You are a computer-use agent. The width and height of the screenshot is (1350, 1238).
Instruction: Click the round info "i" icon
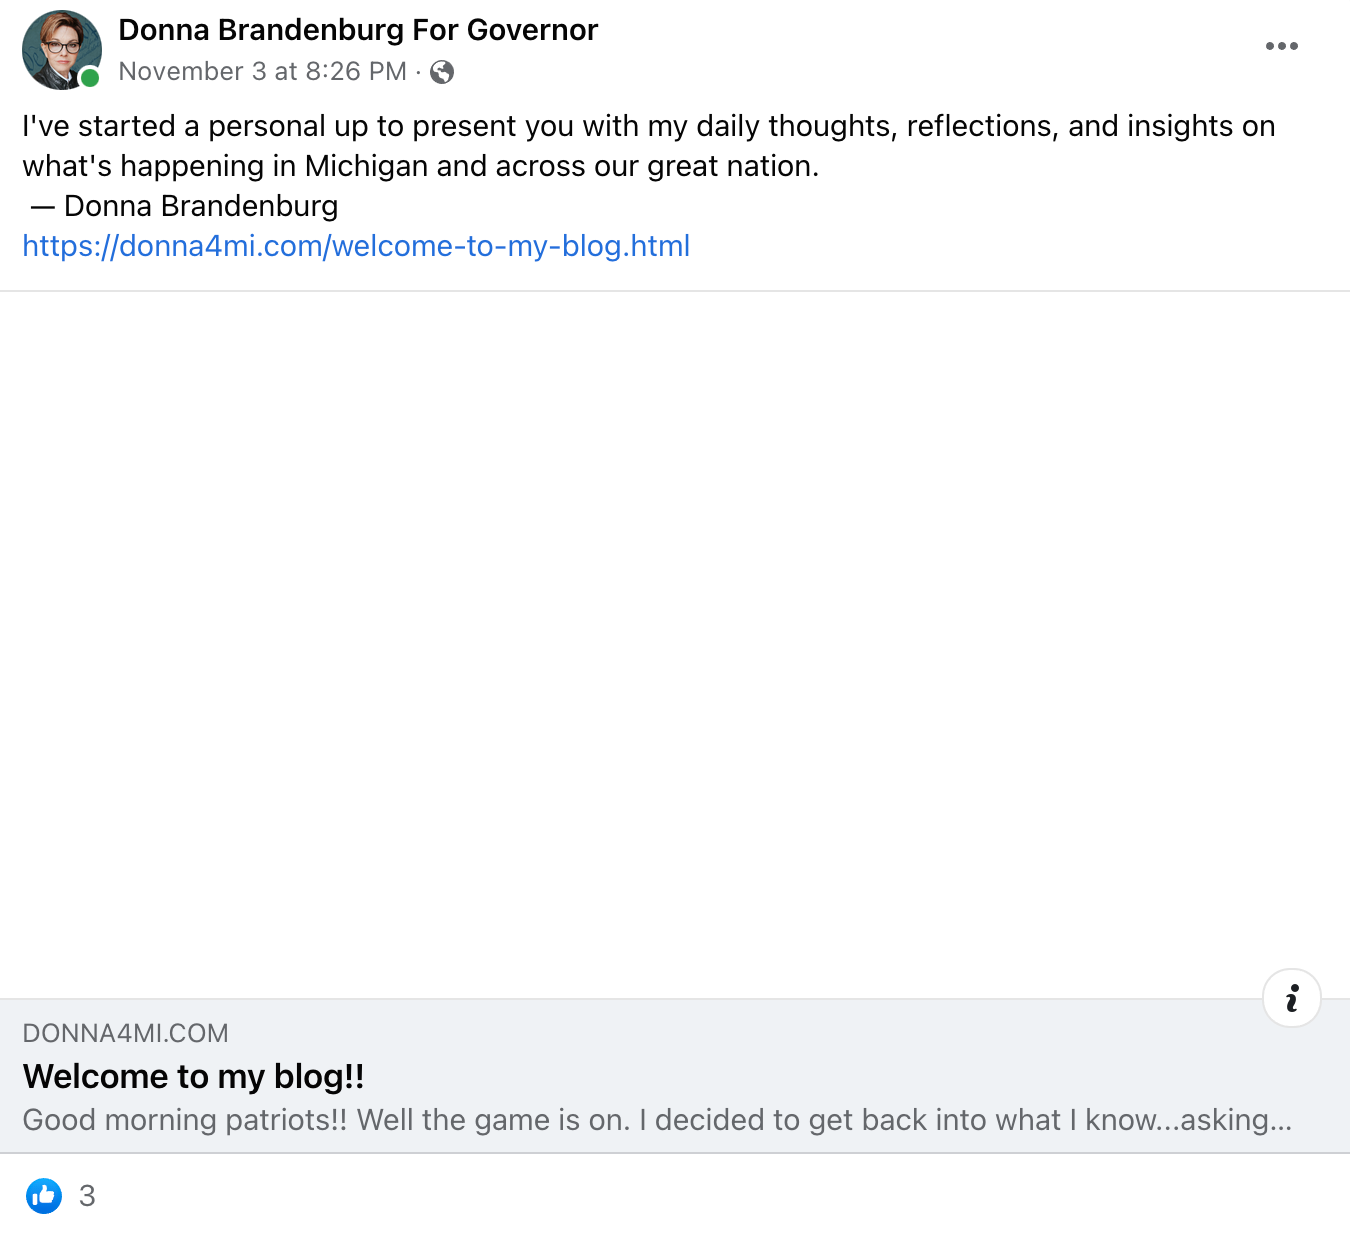[x=1292, y=998]
